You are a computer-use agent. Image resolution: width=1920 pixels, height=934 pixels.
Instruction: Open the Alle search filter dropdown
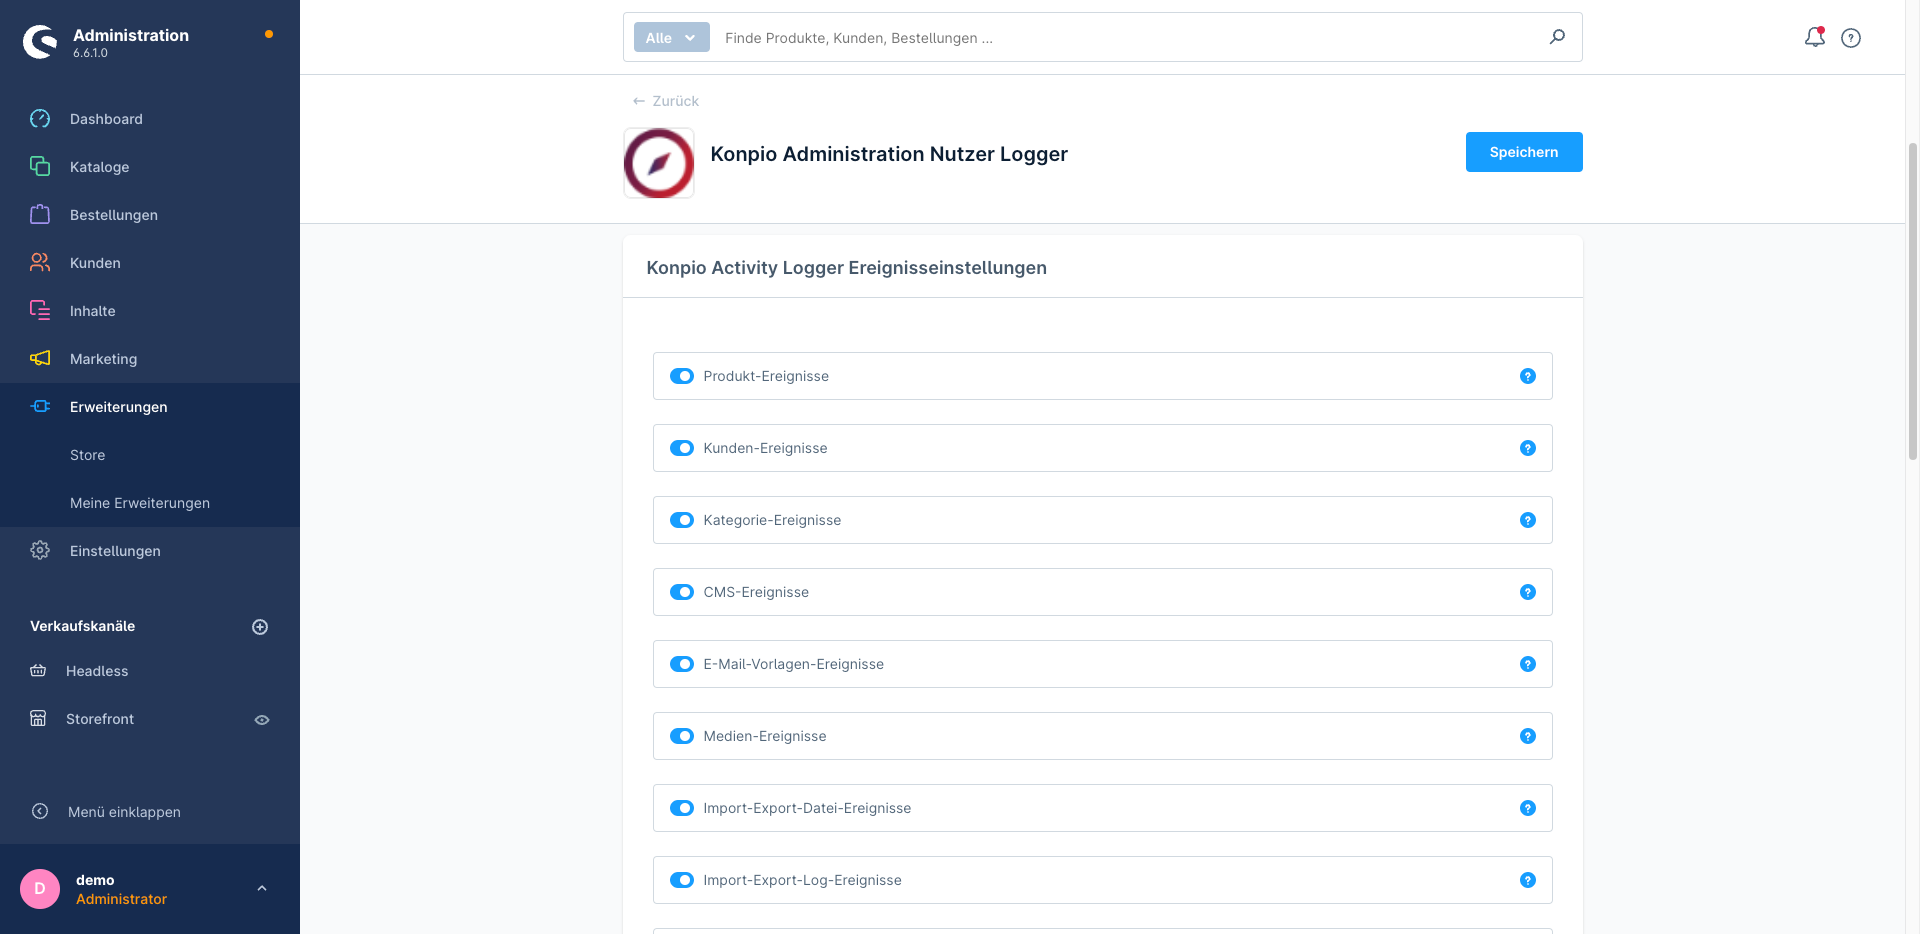[x=671, y=37]
